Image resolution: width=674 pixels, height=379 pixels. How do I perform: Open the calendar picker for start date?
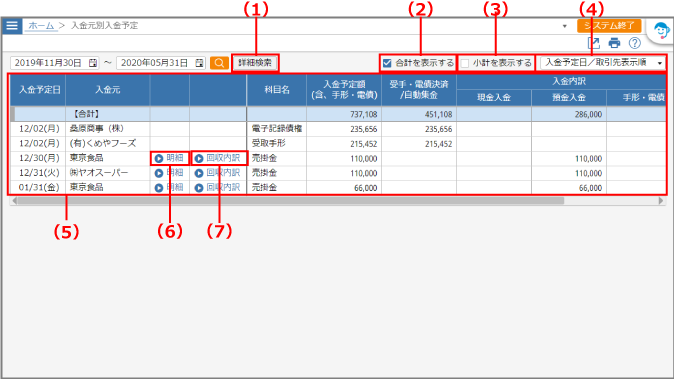pyautogui.click(x=92, y=63)
